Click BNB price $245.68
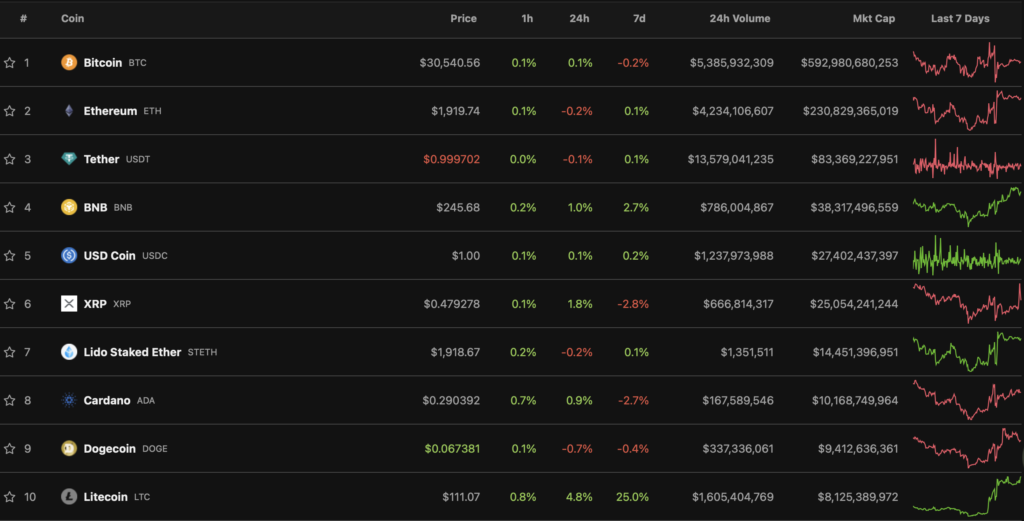Image resolution: width=1024 pixels, height=521 pixels. tap(458, 208)
